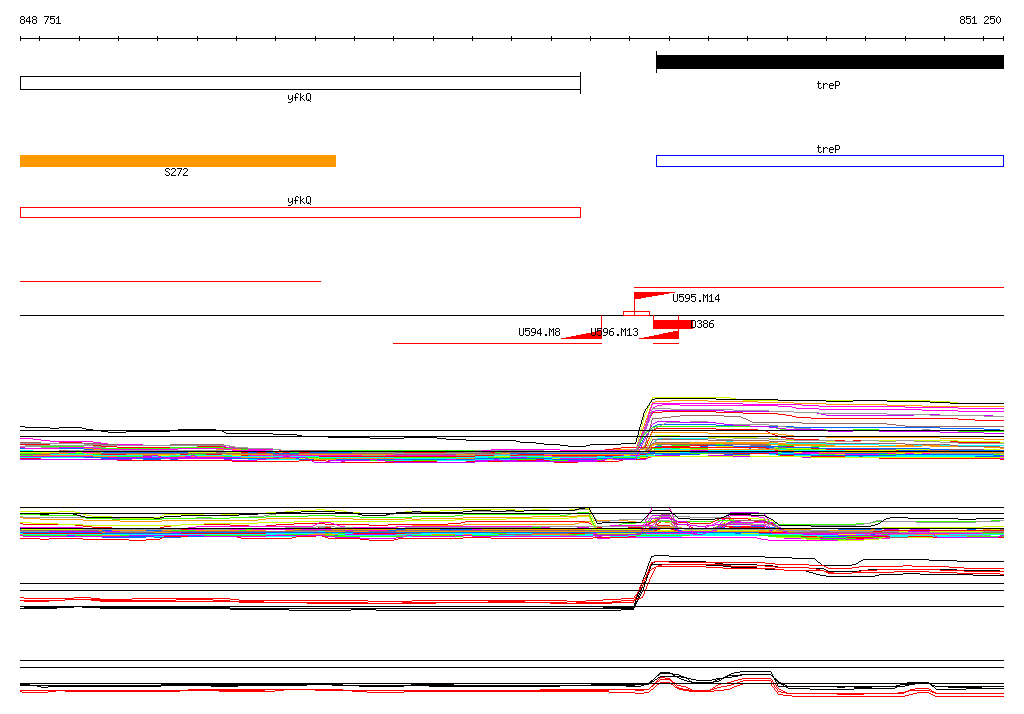Click 'treP' label above the blue box
This screenshot has height=714, width=1024.
click(829, 149)
